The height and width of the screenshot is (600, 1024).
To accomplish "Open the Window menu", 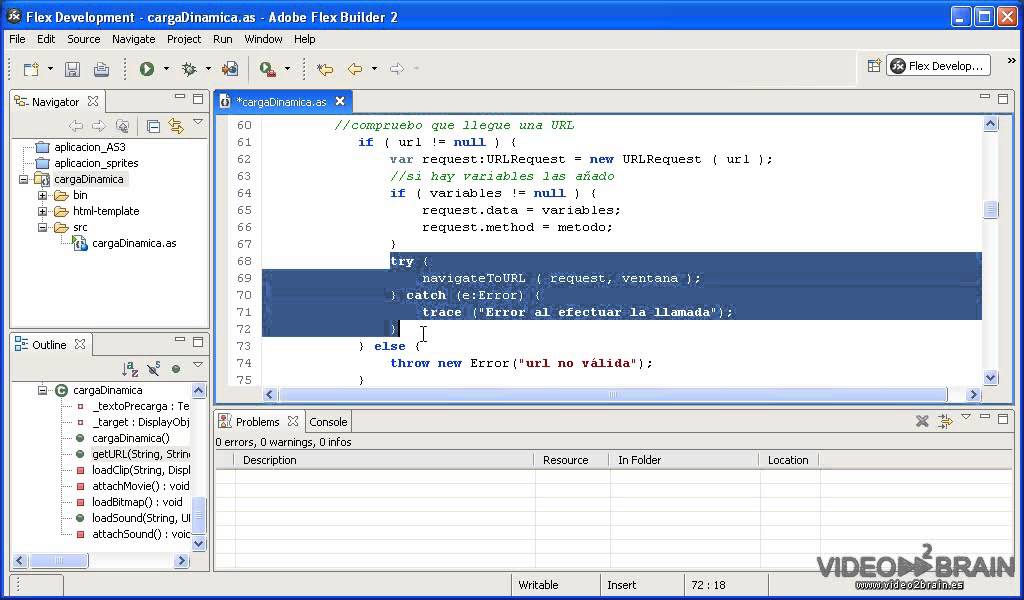I will (263, 39).
